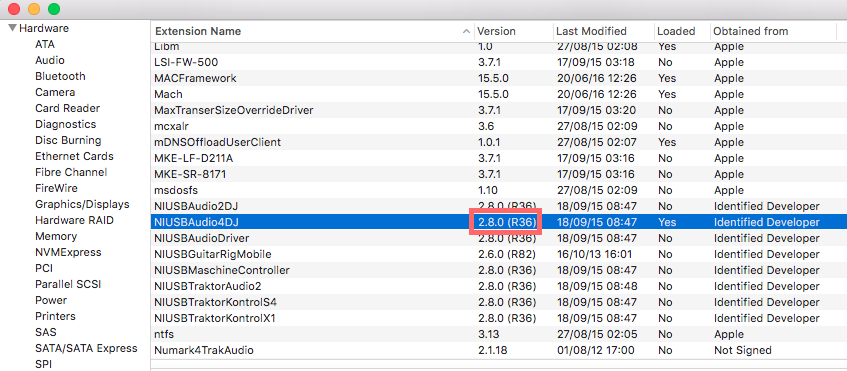Click the red close window button
Image resolution: width=847 pixels, height=371 pixels.
[14, 9]
